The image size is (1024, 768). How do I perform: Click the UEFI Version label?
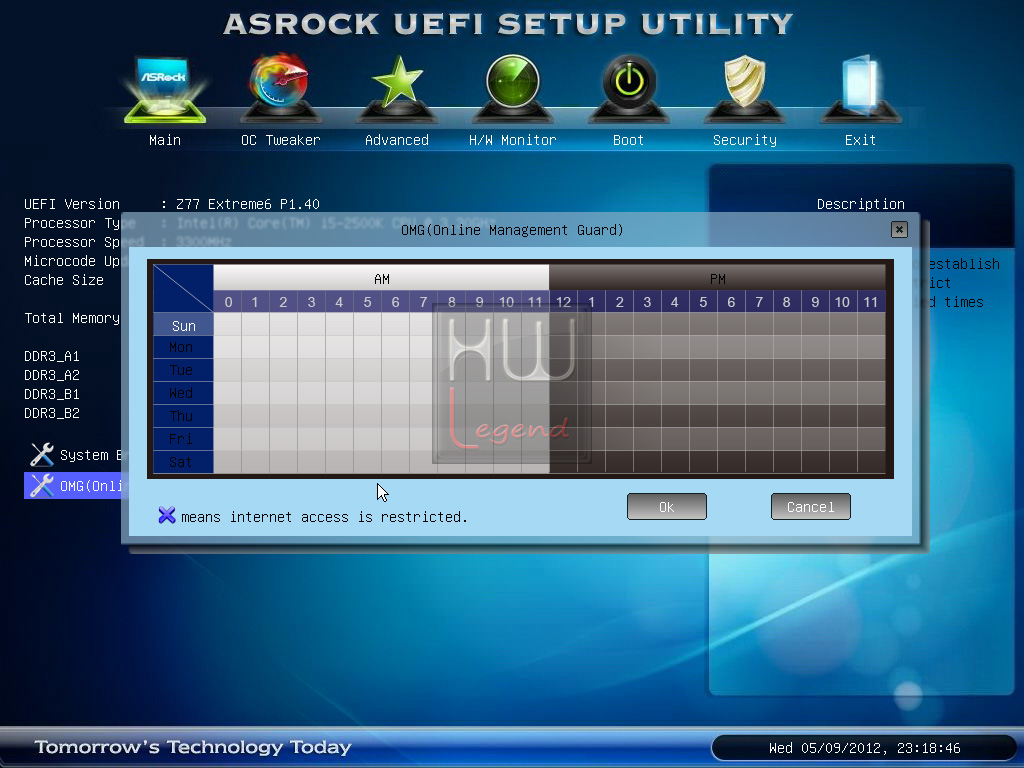click(x=72, y=204)
